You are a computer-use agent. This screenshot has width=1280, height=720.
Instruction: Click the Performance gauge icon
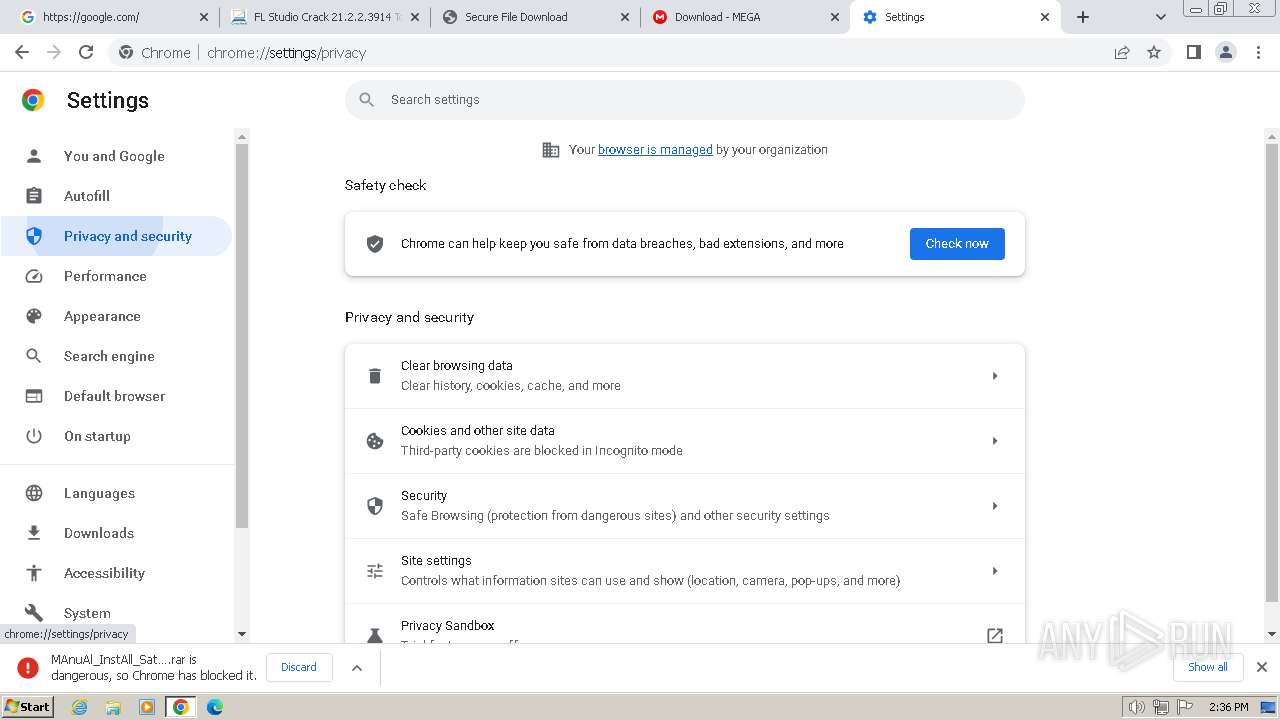(x=34, y=276)
